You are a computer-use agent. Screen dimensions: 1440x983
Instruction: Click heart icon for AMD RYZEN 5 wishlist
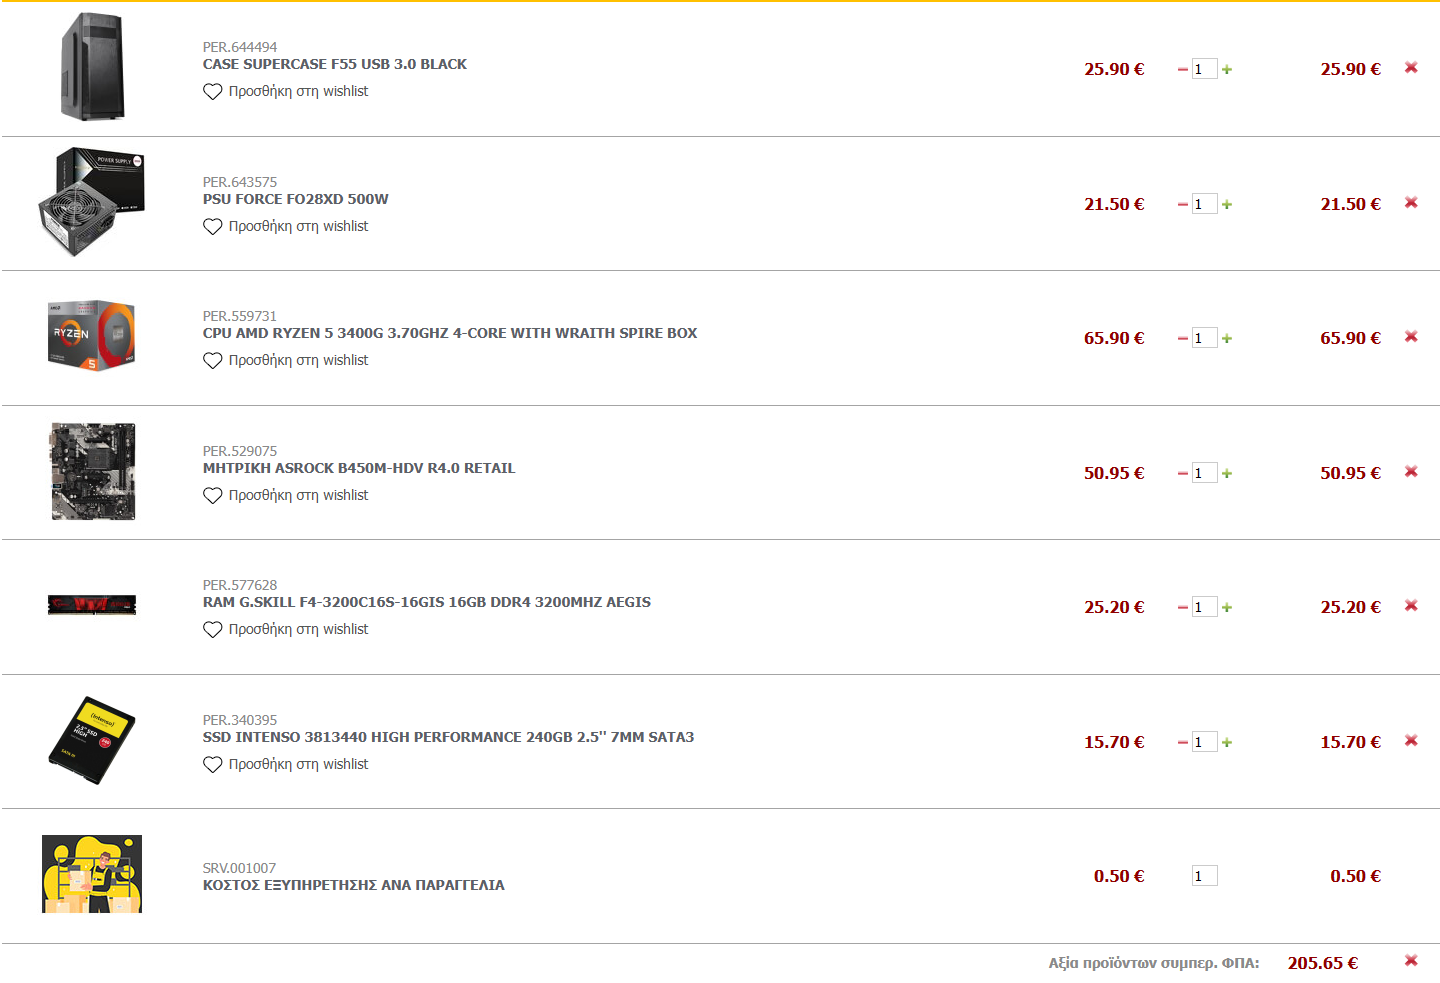coord(213,361)
